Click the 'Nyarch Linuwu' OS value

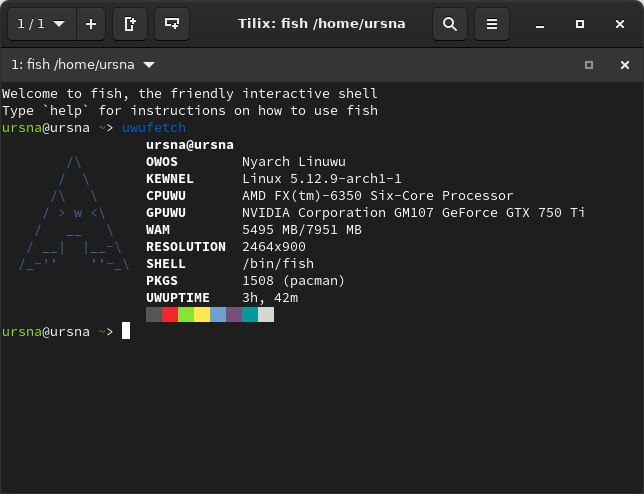[294, 161]
